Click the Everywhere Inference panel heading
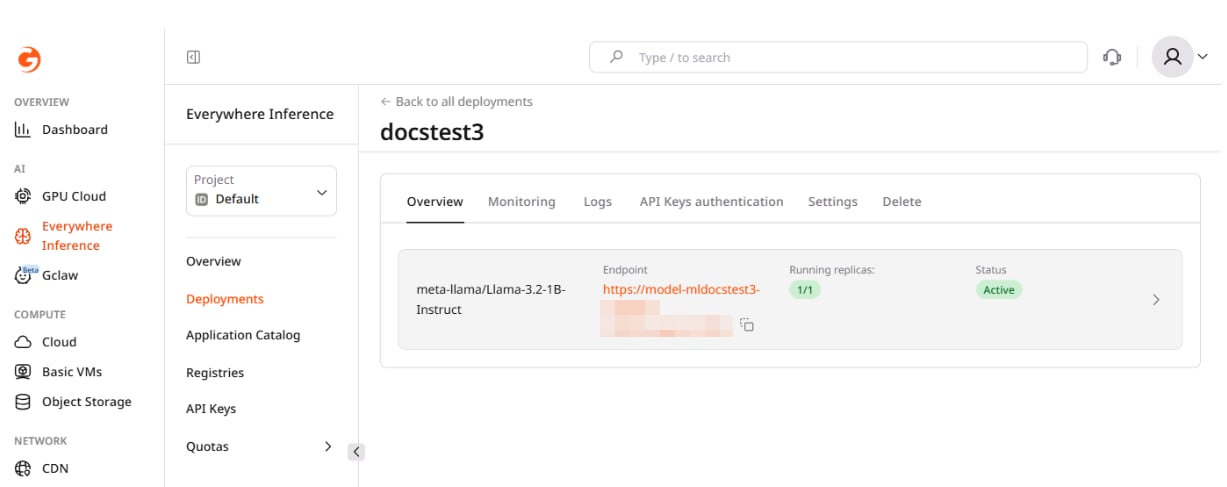 coord(260,114)
